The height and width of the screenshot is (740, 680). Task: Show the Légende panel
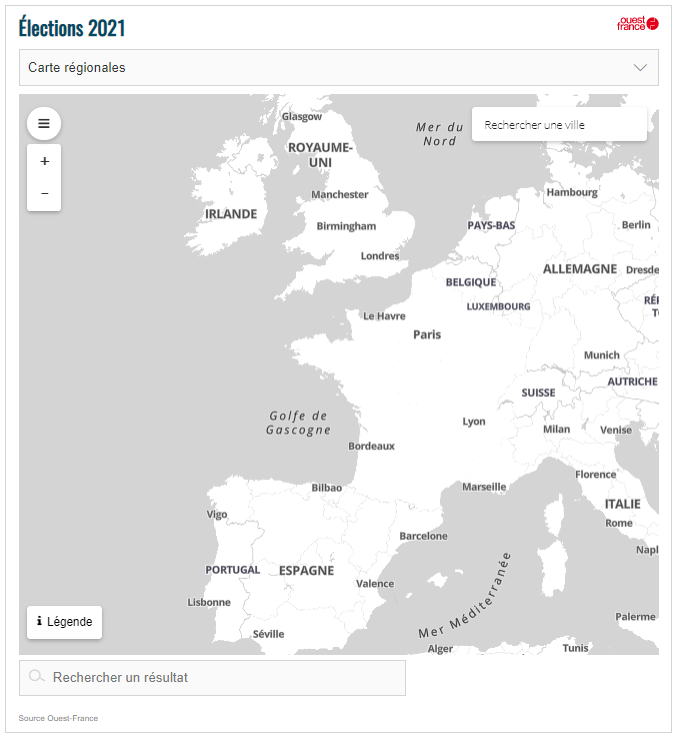click(64, 622)
